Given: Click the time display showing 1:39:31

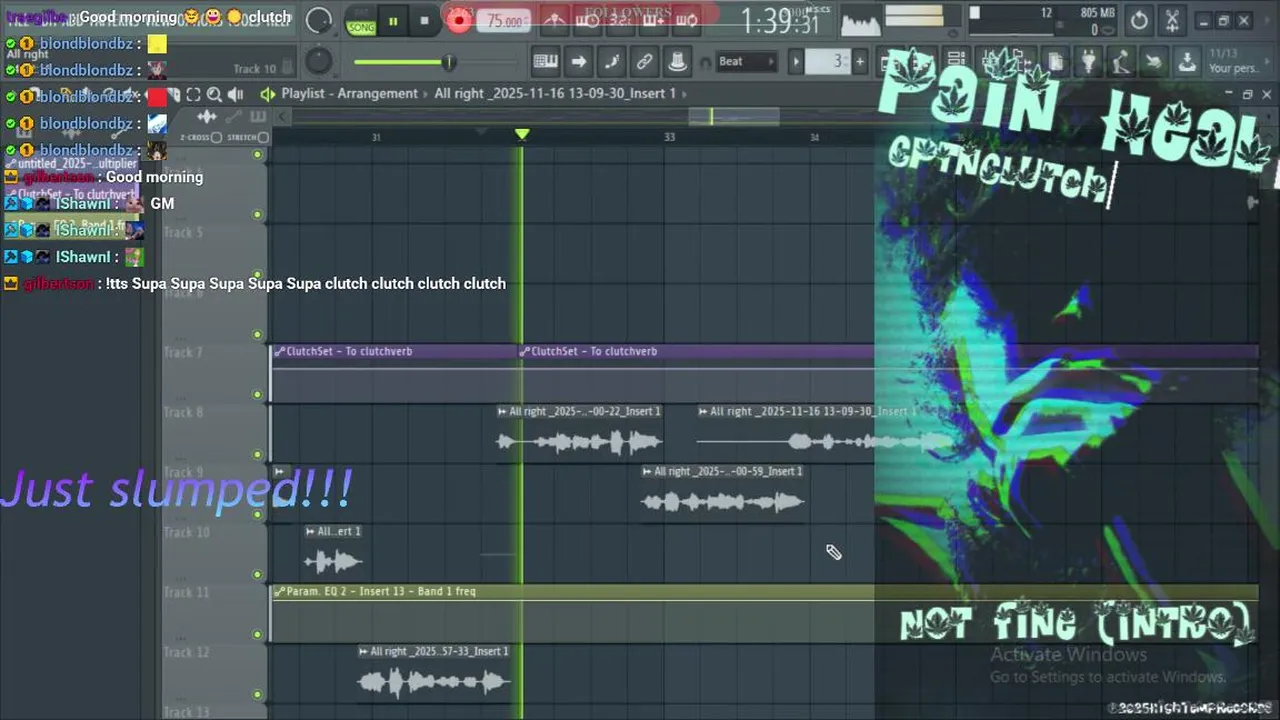Looking at the screenshot, I should (x=781, y=21).
